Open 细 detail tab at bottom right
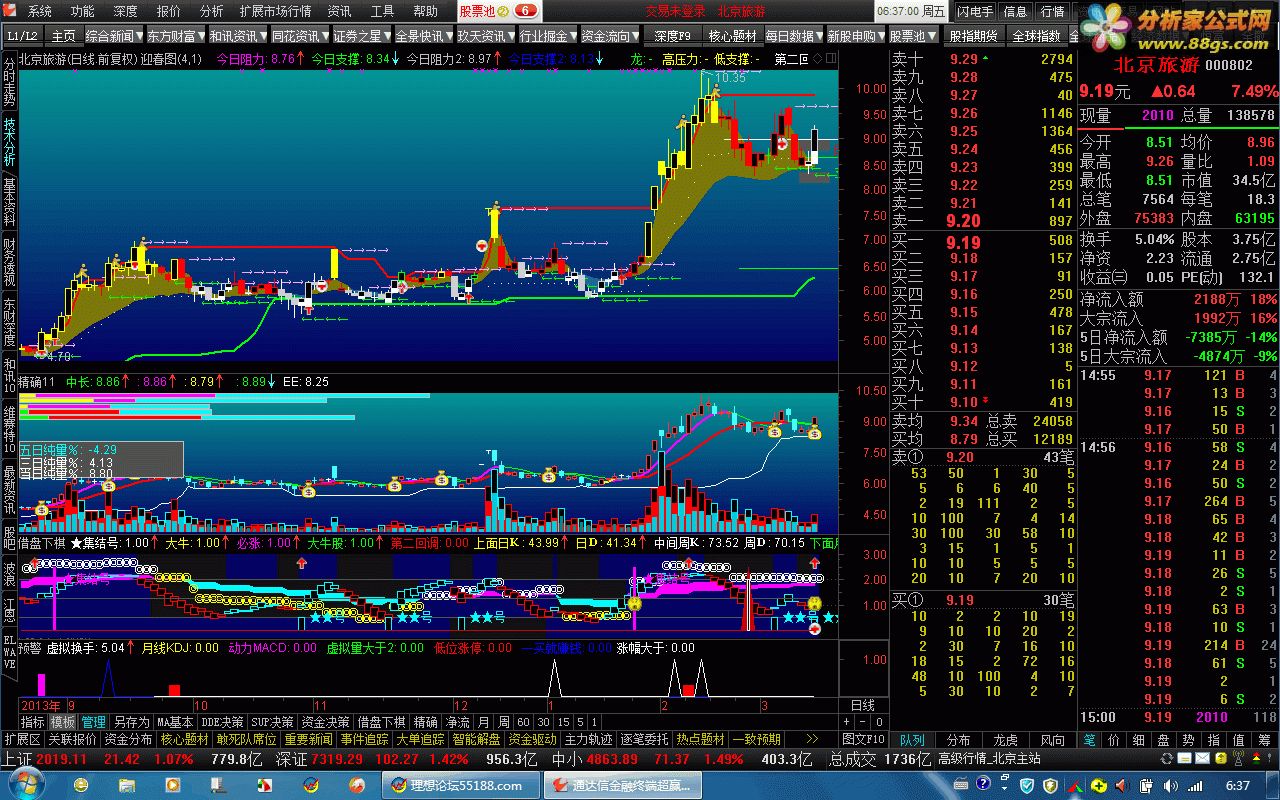The image size is (1280, 800). tap(1138, 740)
